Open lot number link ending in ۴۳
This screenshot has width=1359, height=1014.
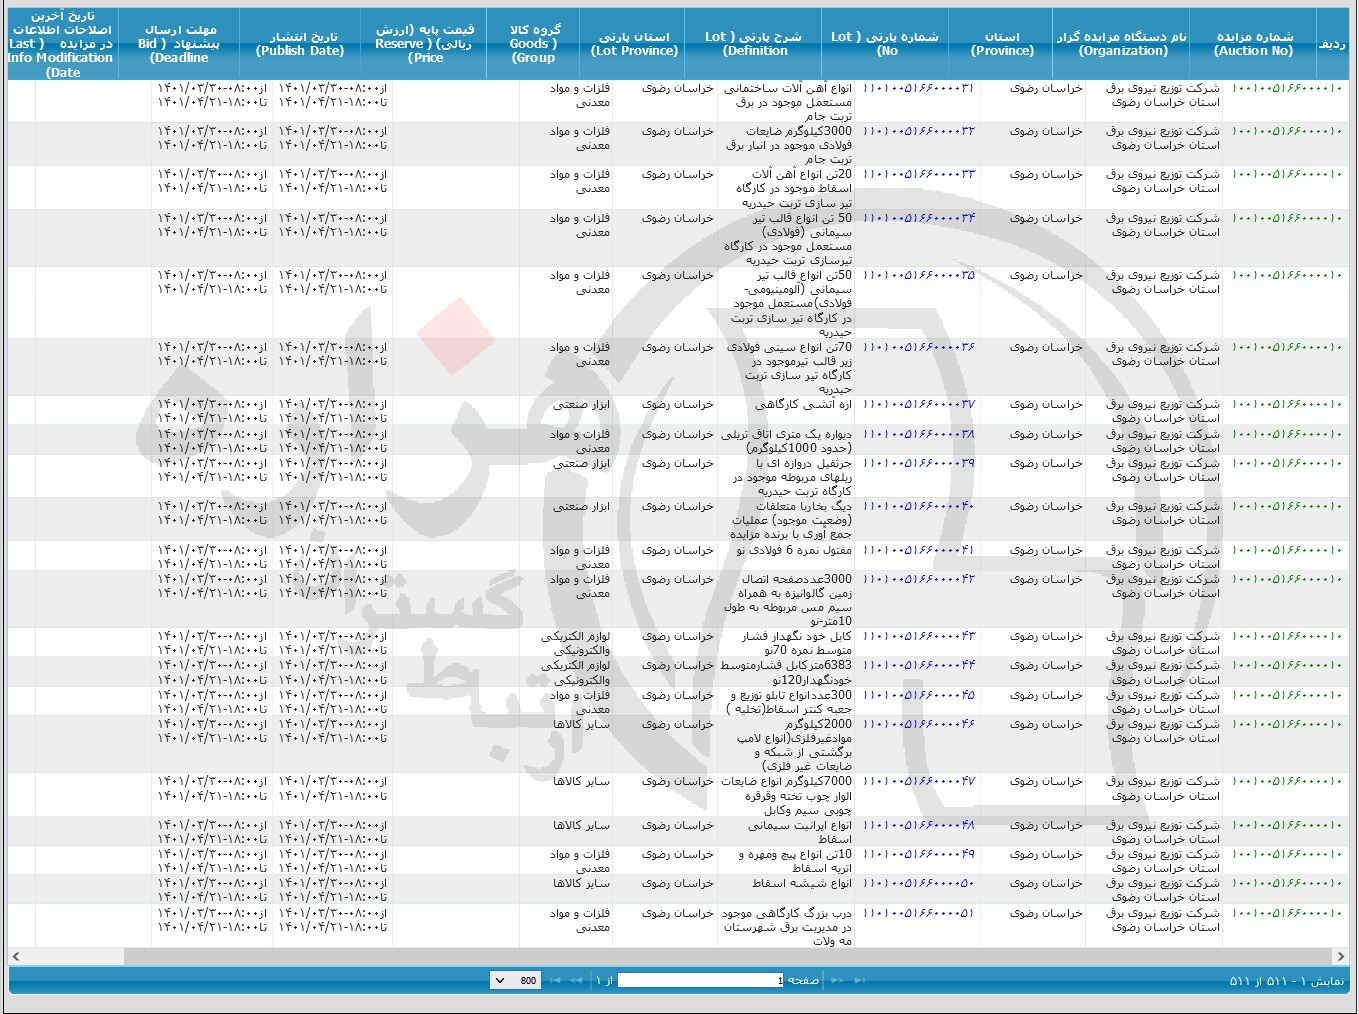click(918, 637)
